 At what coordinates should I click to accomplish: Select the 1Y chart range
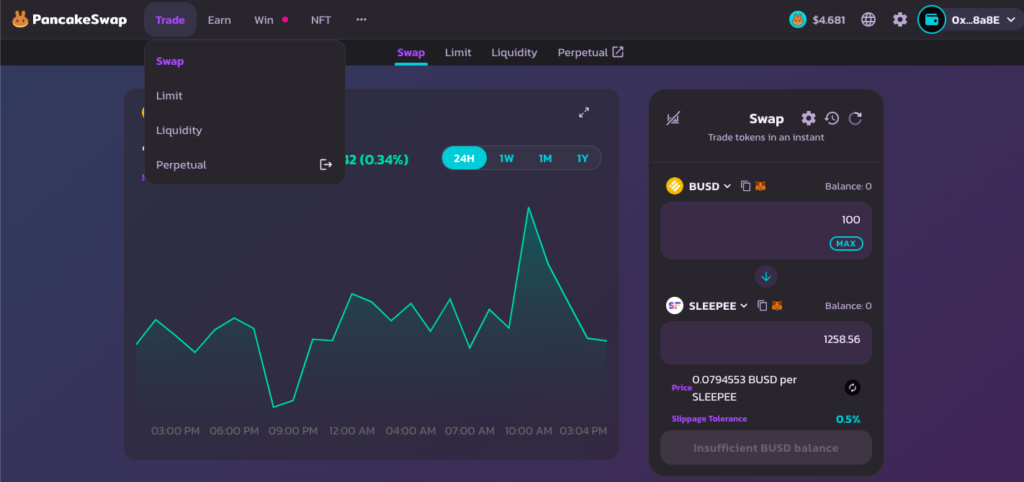coord(583,158)
